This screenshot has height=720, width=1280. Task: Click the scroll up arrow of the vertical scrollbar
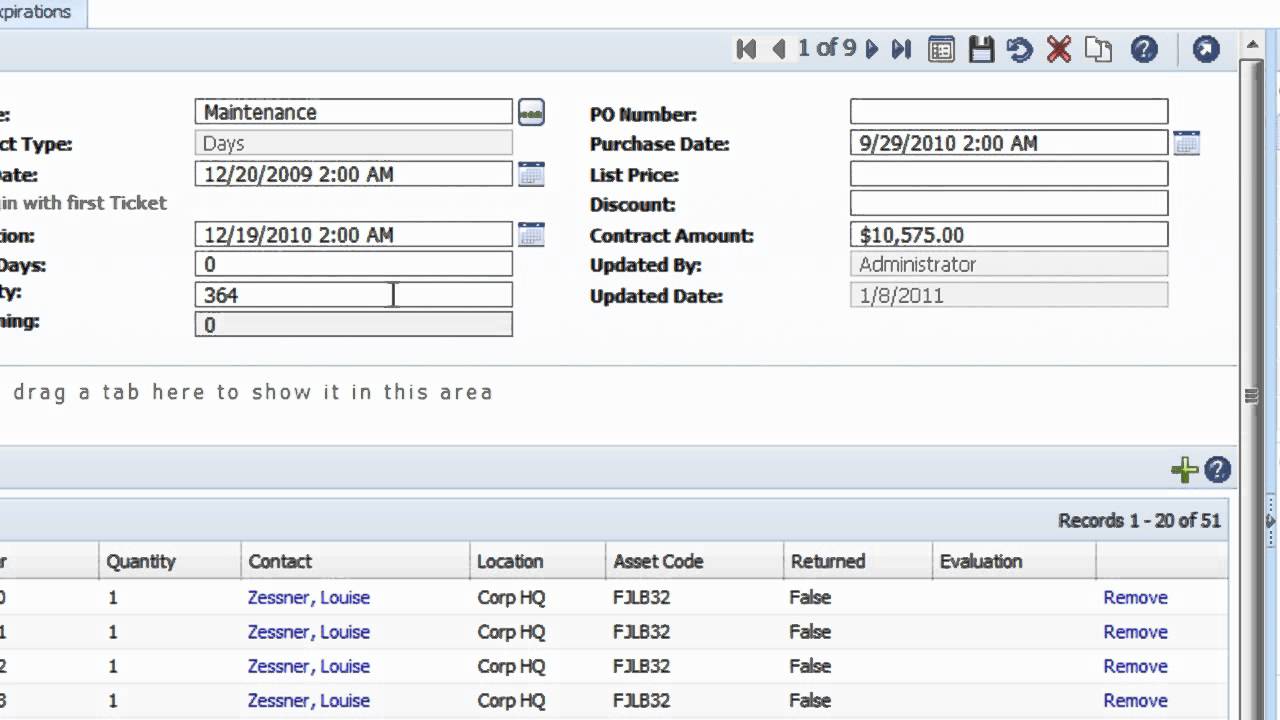(1252, 45)
